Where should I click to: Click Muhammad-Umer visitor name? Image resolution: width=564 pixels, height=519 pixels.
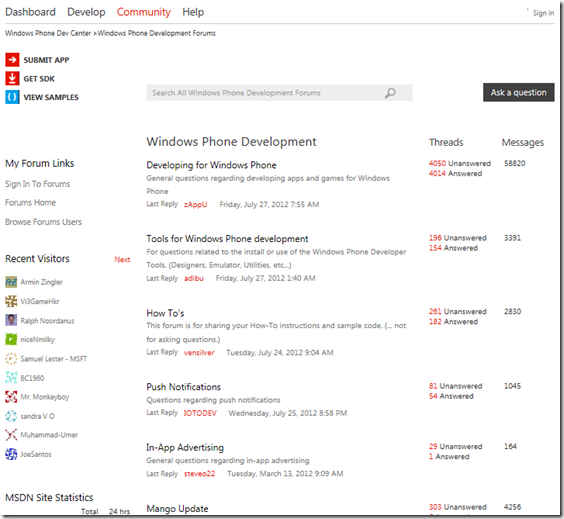49,435
